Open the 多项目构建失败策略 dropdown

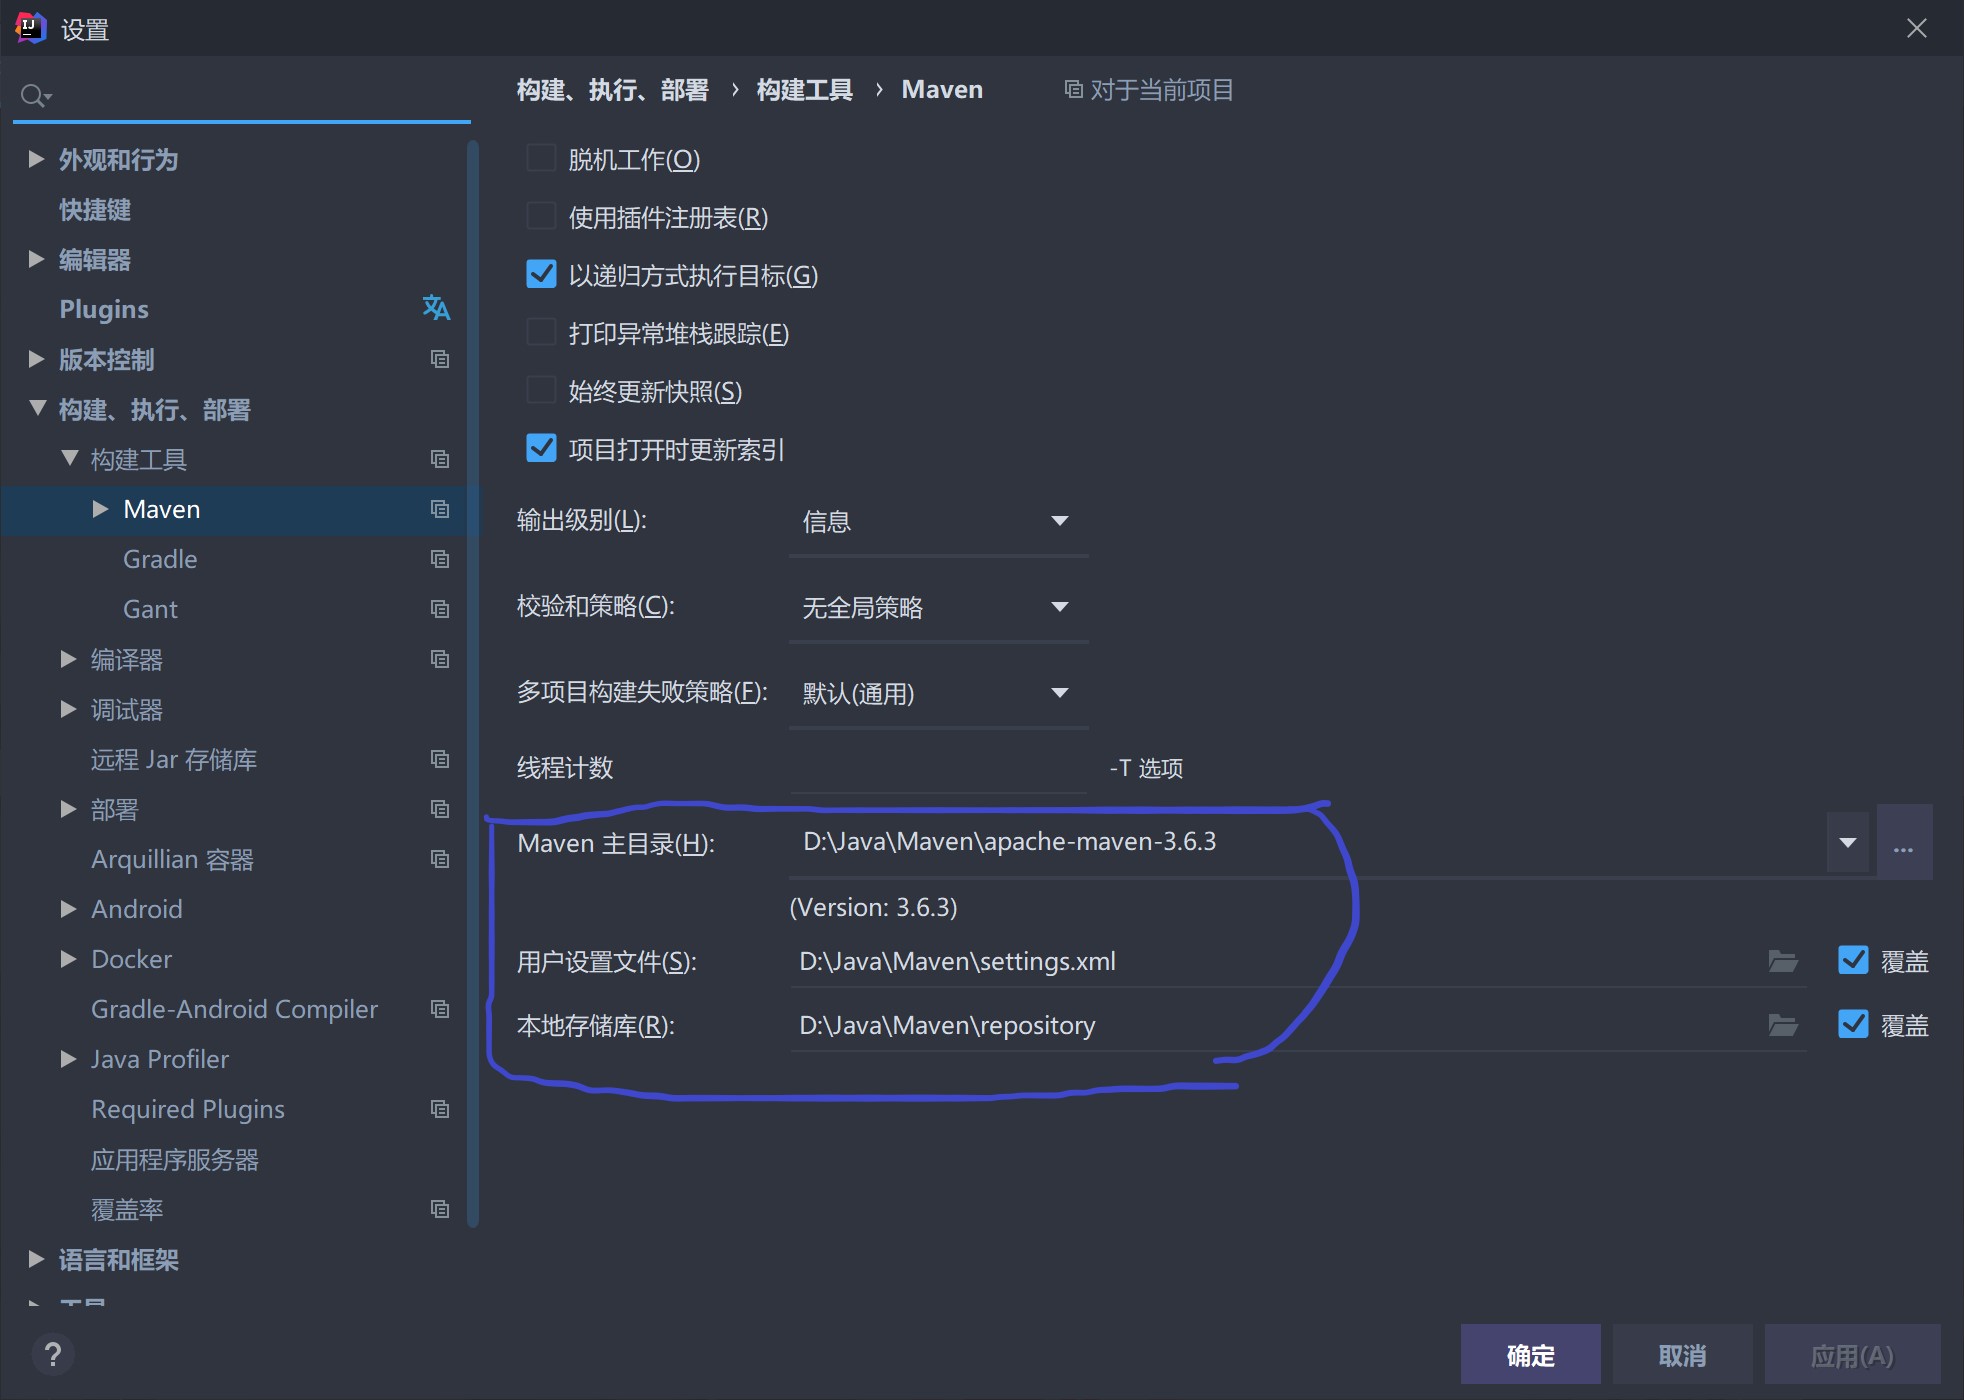(x=938, y=693)
